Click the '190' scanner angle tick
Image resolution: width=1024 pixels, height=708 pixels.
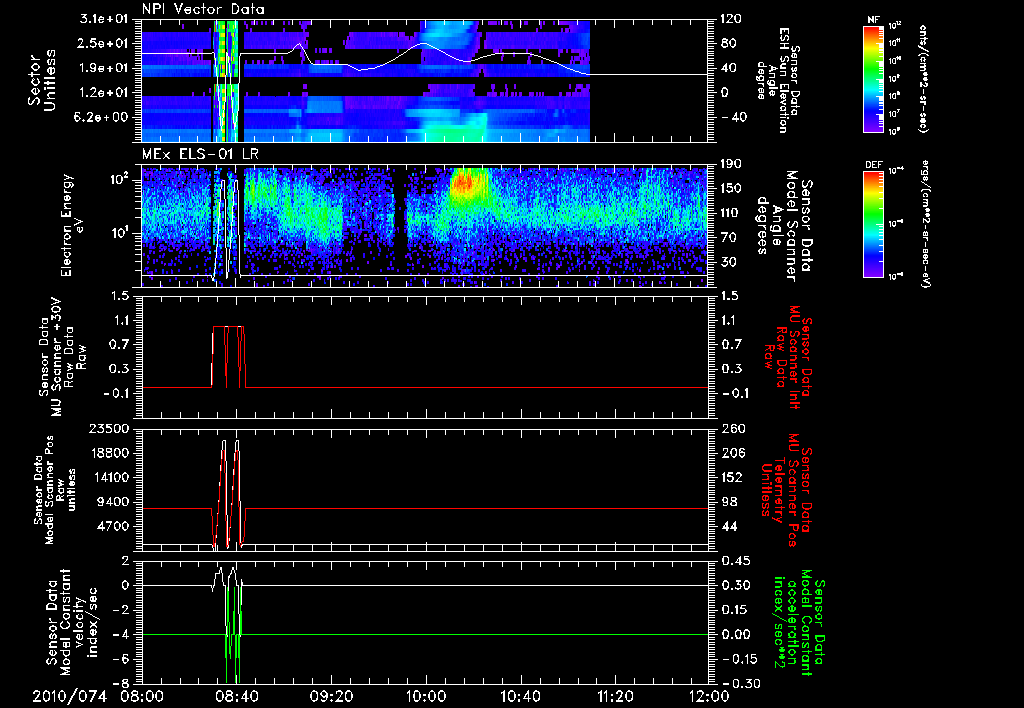731,164
